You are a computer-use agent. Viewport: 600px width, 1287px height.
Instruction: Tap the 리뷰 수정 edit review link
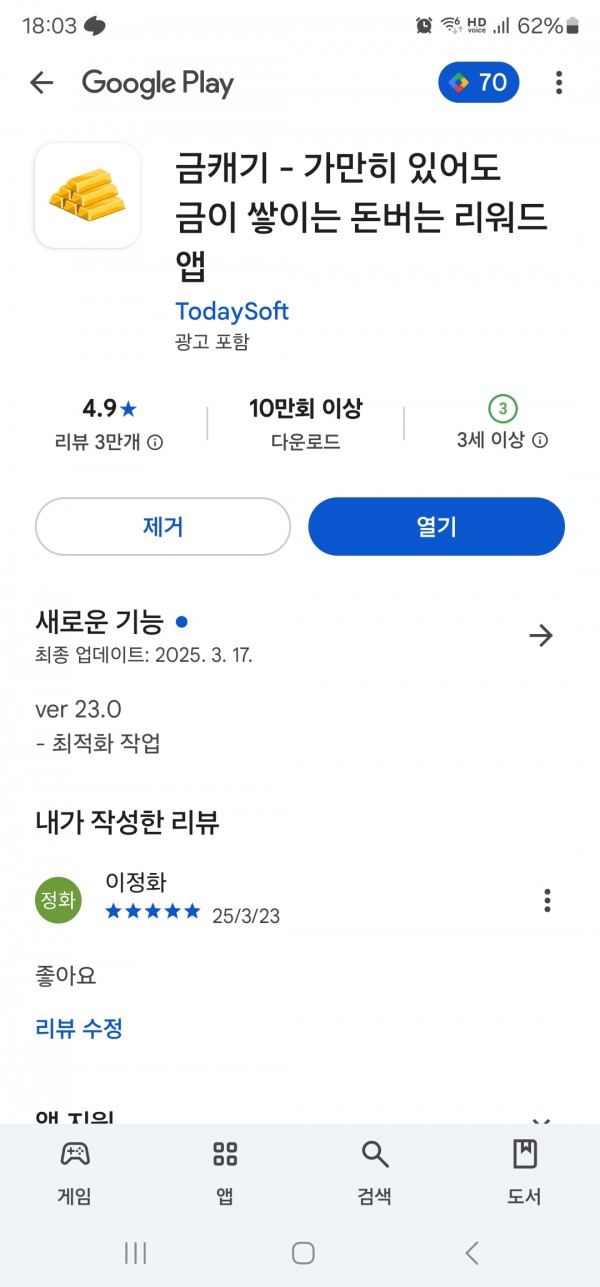[79, 1028]
